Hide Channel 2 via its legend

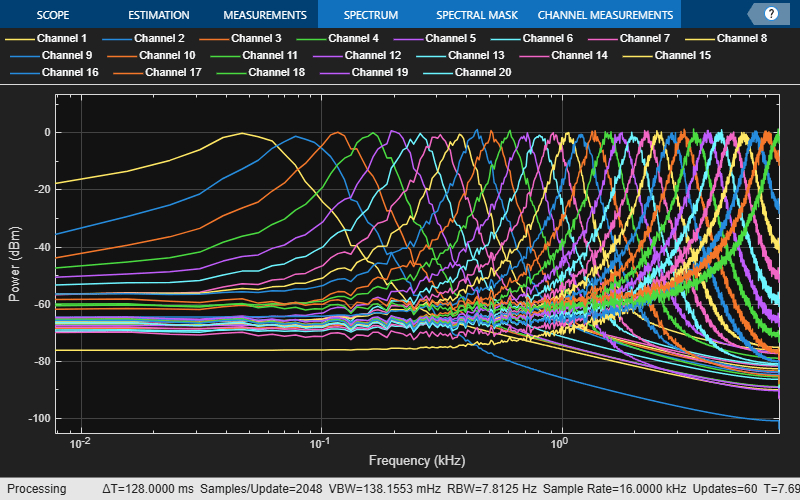143,38
